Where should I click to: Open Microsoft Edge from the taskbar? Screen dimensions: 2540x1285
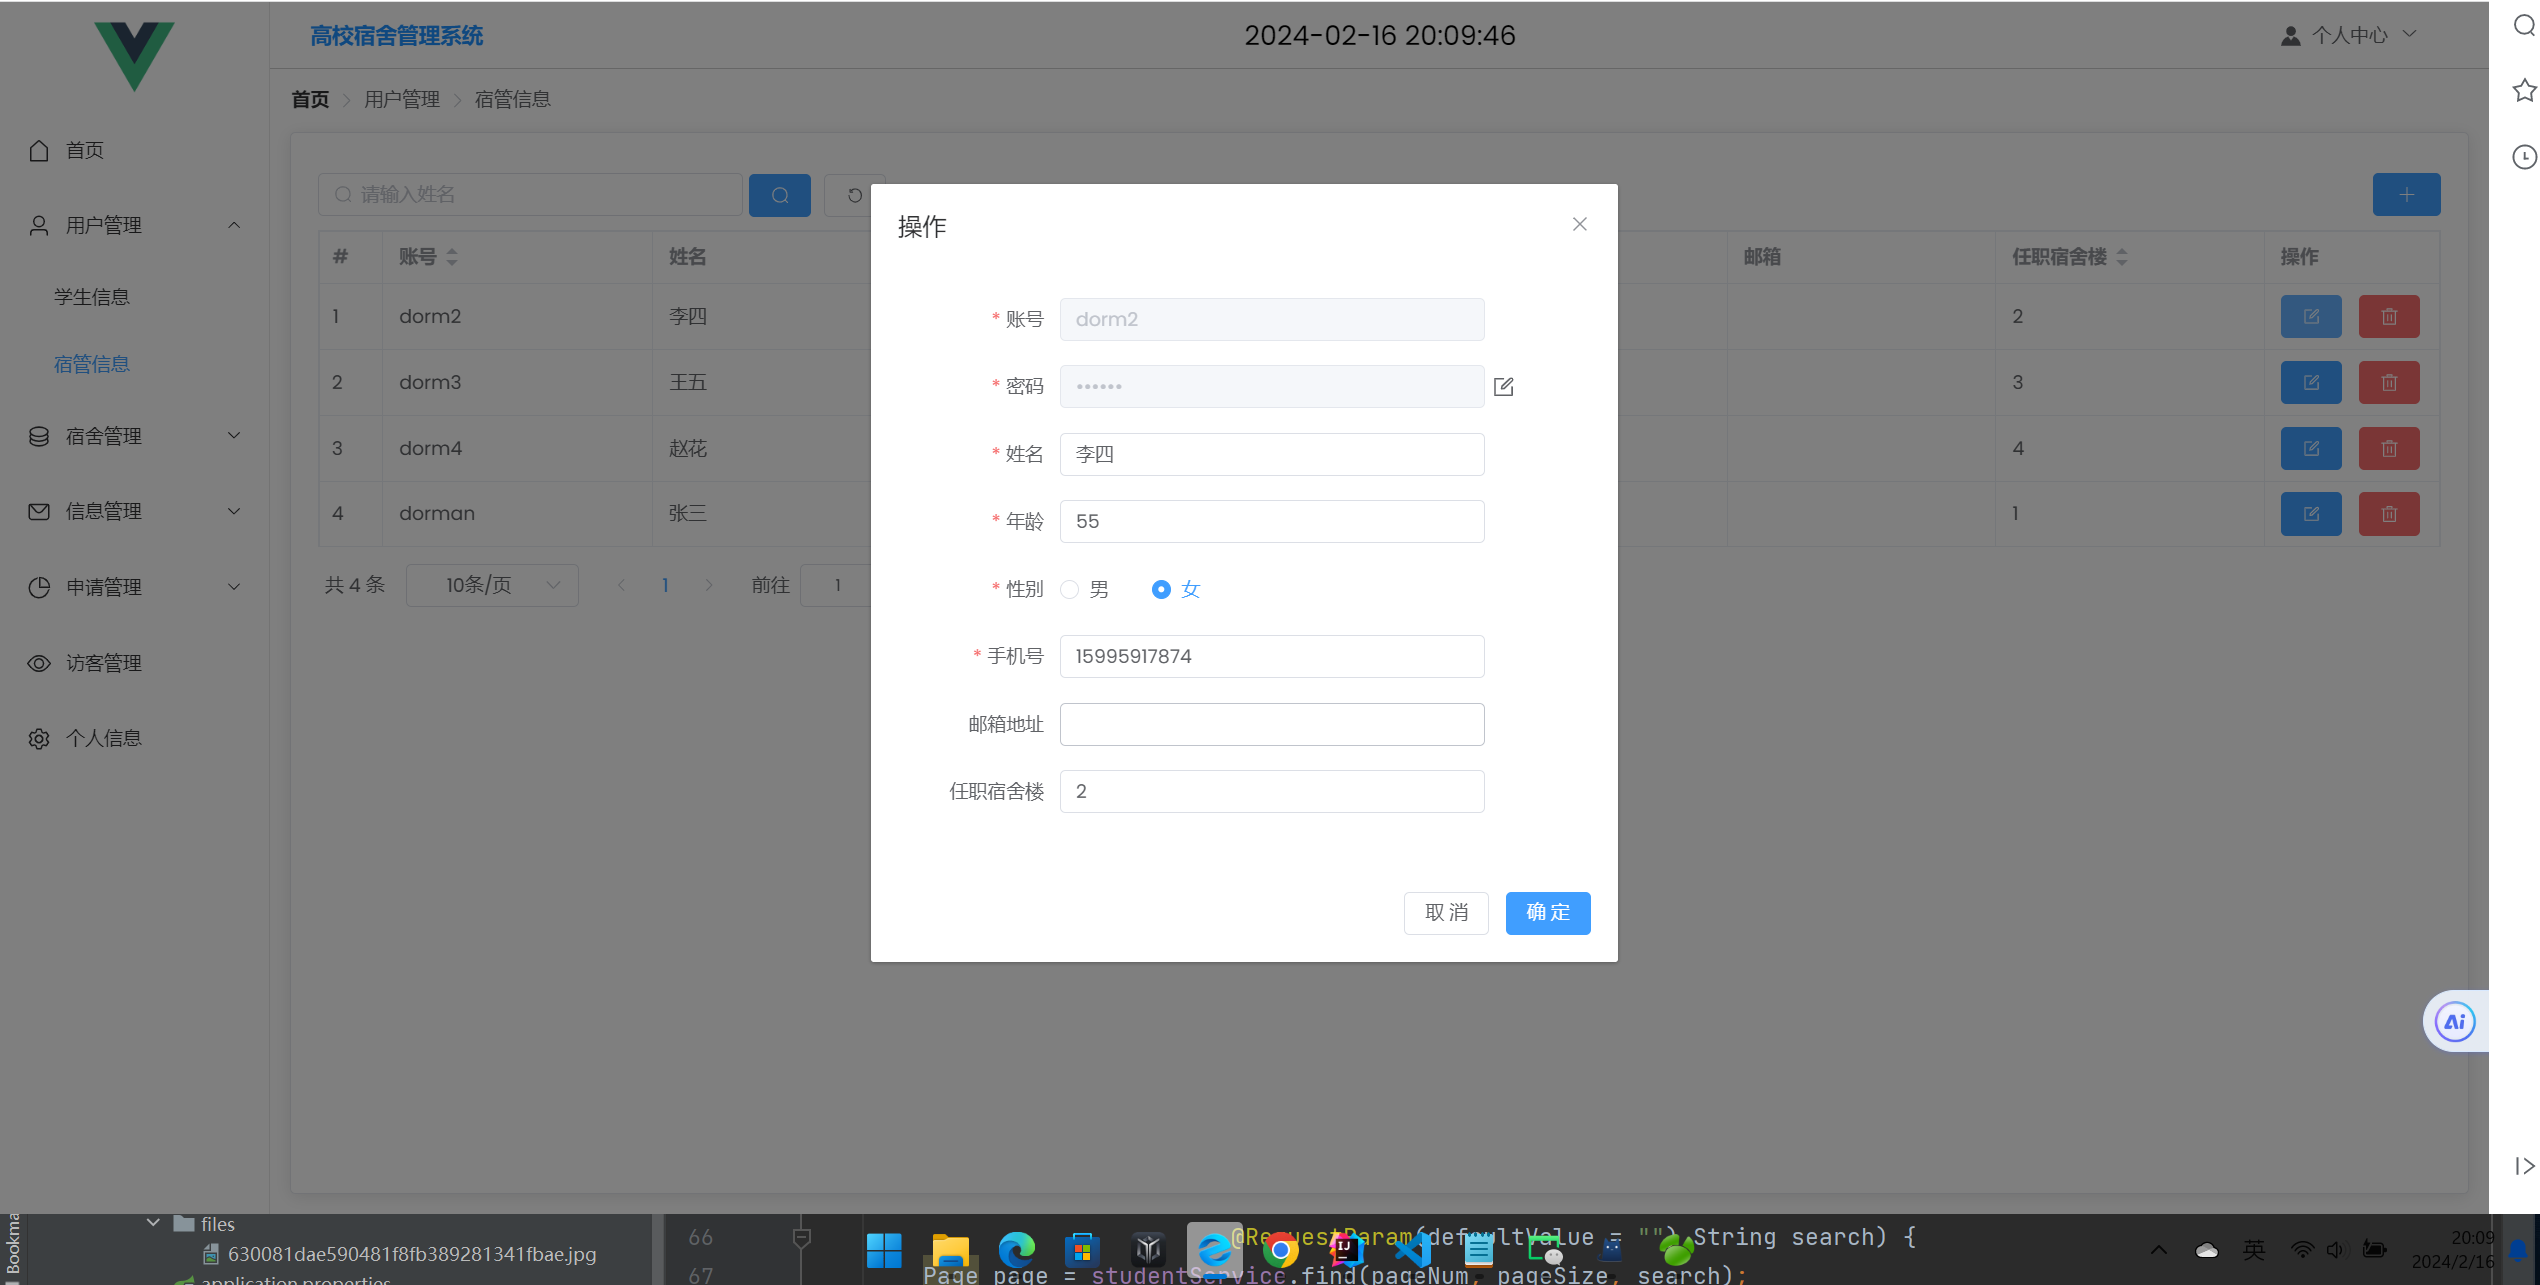1016,1250
